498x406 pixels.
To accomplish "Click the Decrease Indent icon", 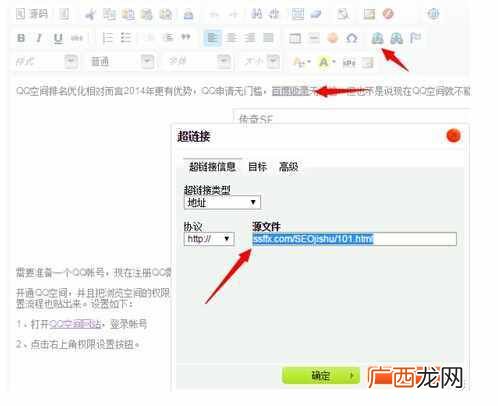I will 150,38.
